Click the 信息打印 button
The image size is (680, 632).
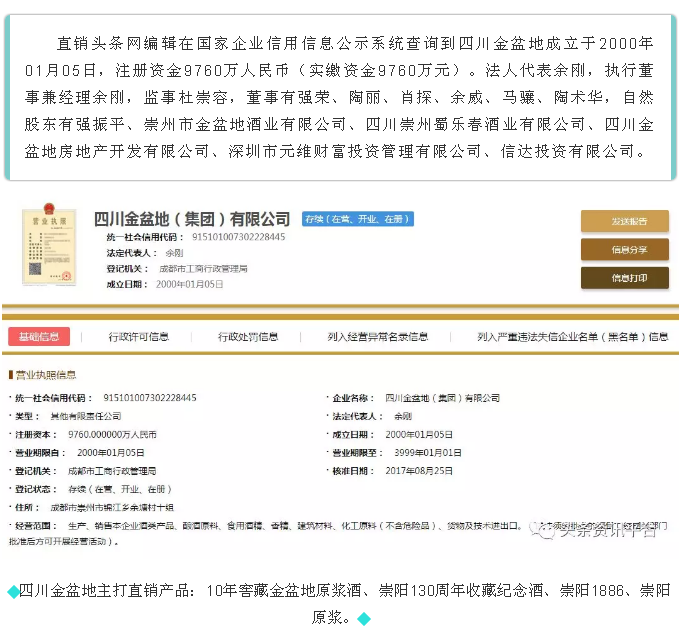[624, 278]
